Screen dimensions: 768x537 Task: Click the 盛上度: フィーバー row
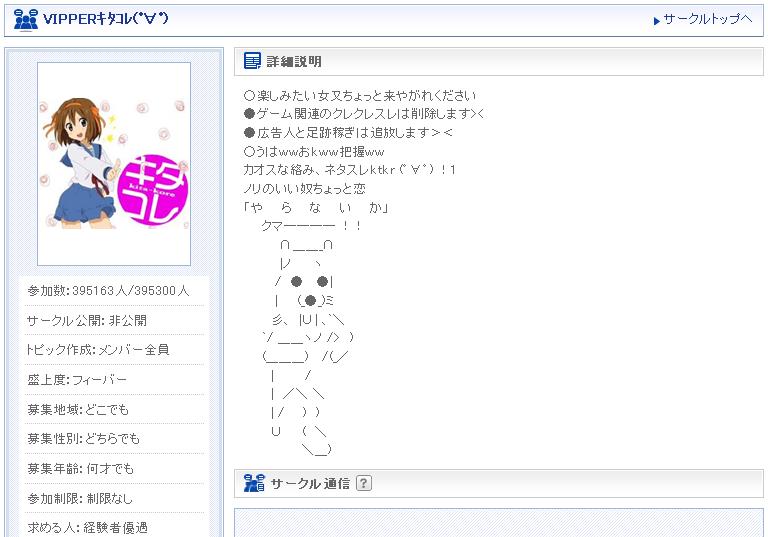click(114, 380)
